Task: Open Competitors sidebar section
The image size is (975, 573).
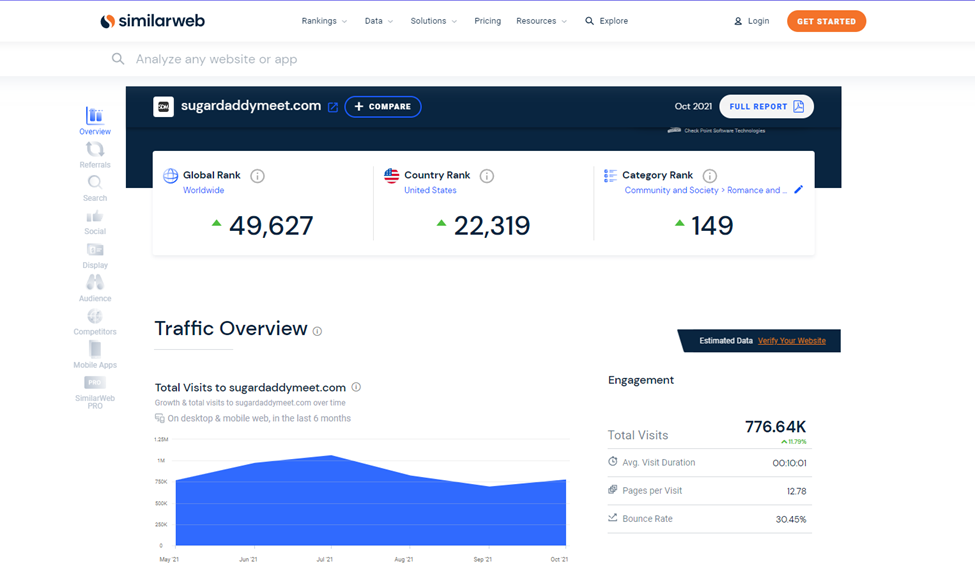Action: point(95,318)
